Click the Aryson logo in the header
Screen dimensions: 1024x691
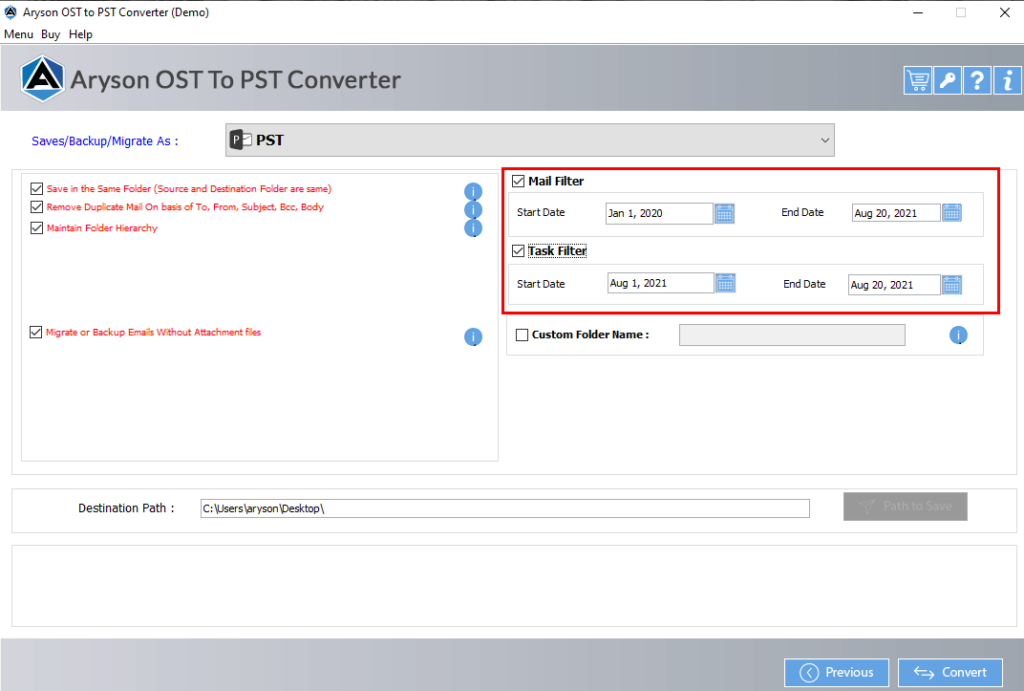pyautogui.click(x=42, y=79)
